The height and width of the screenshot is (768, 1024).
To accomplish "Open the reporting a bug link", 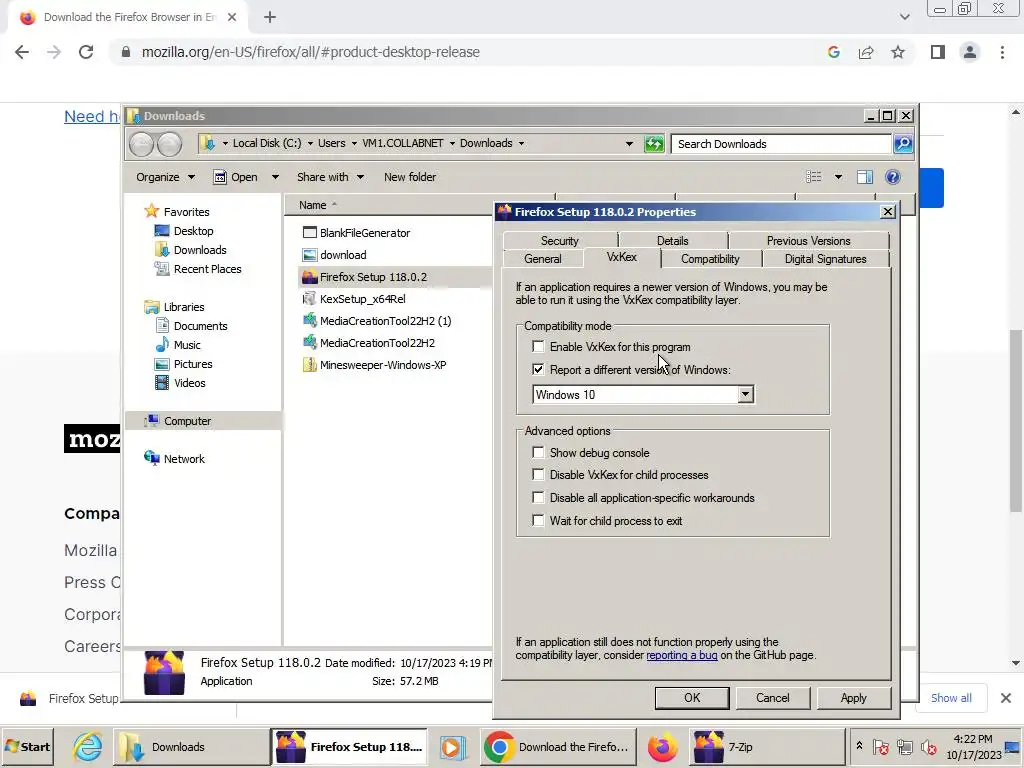I will tap(682, 655).
